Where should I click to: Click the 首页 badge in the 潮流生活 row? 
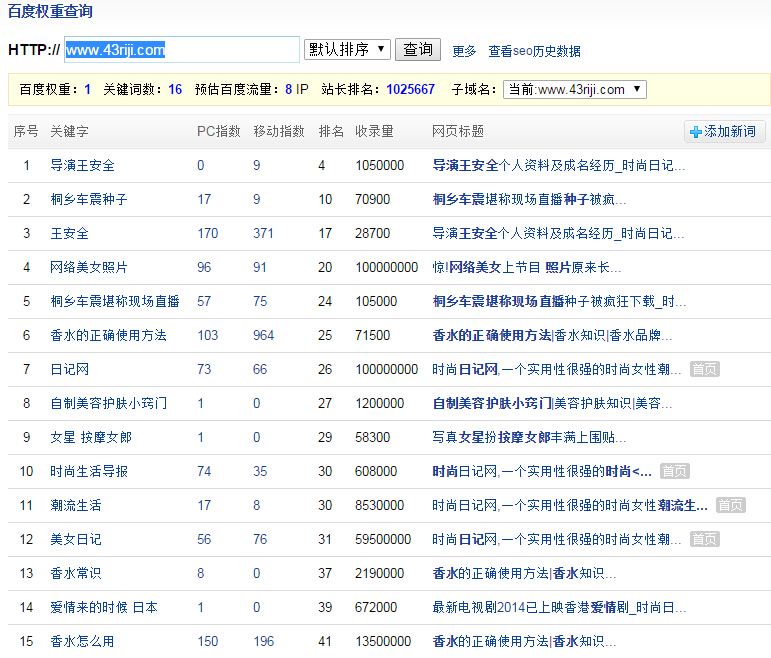pos(730,505)
